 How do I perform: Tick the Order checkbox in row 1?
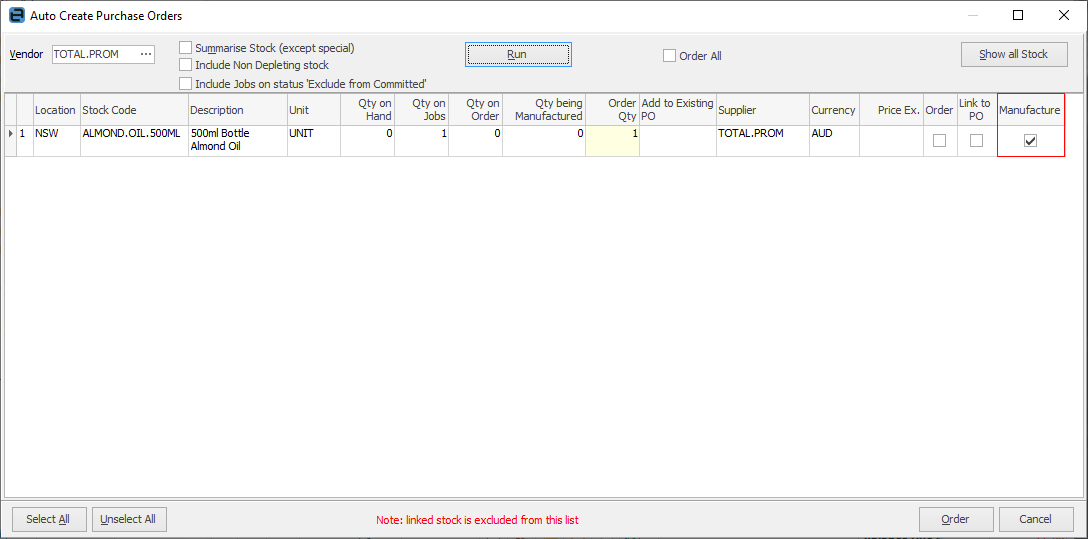click(940, 140)
